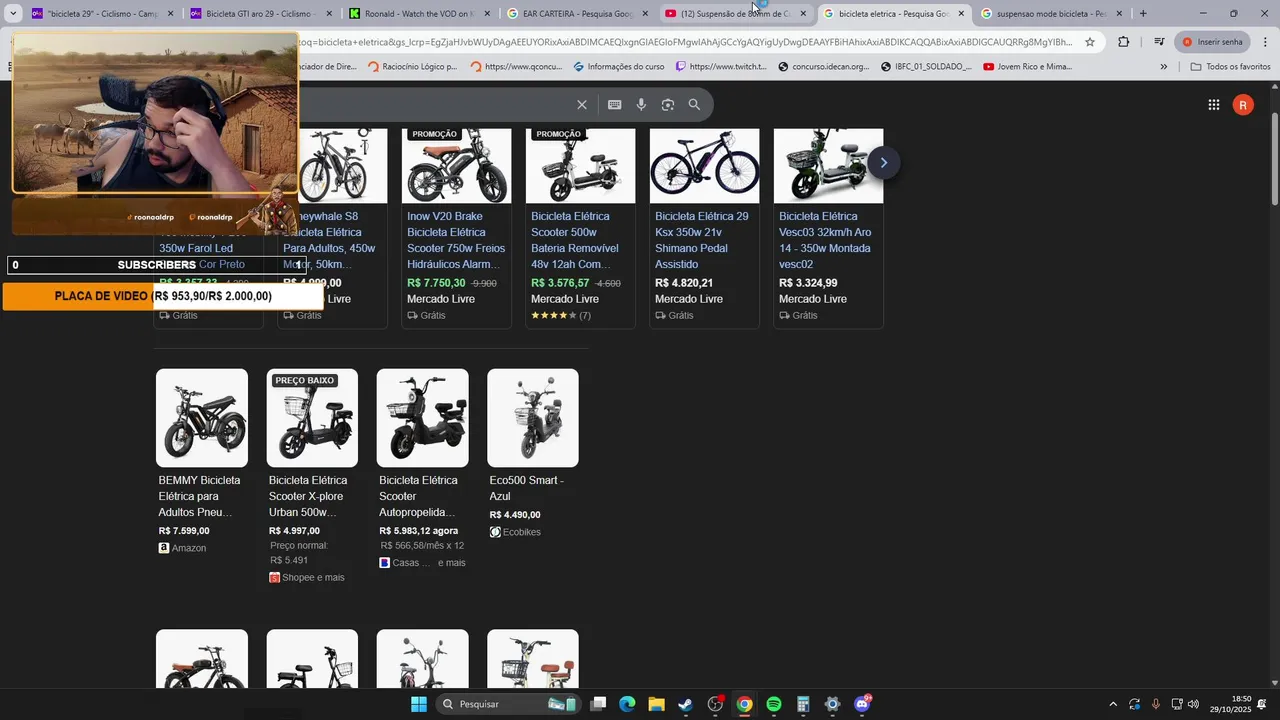1280x720 pixels.
Task: Open Bicicleta Elétrica Scooter Autopropelida listing
Action: point(418,496)
